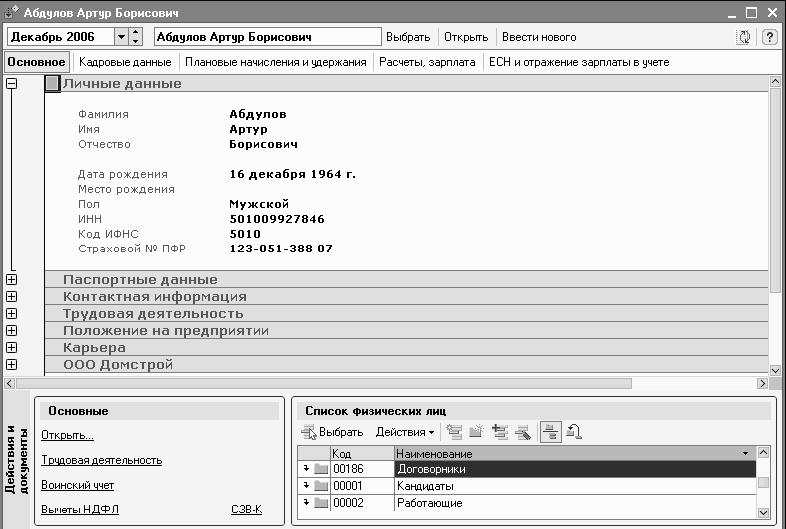Click Открыть button in top toolbar
Viewport: 786px width, 529px height.
coord(466,37)
